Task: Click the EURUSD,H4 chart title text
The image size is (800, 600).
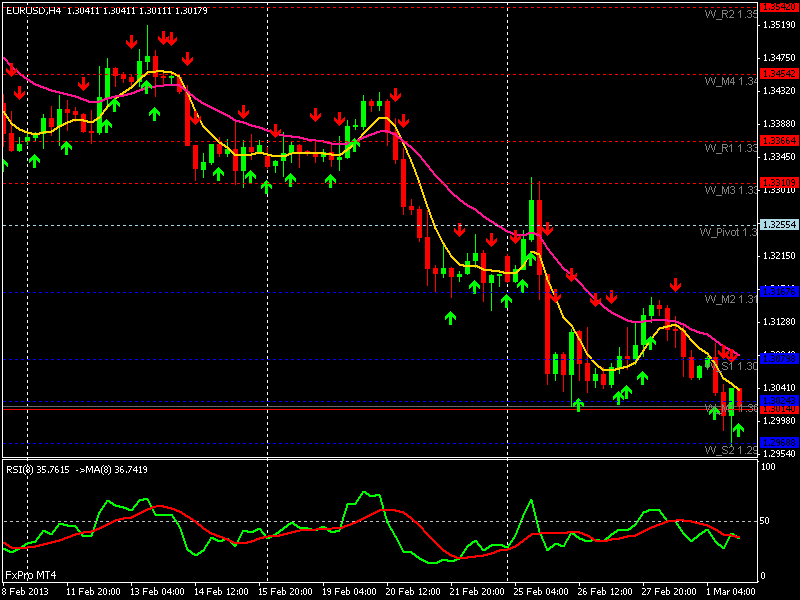Action: [34, 10]
